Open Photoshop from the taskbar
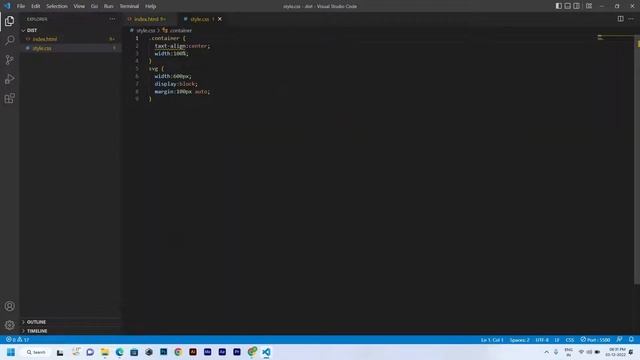640x360 pixels. tap(163, 352)
